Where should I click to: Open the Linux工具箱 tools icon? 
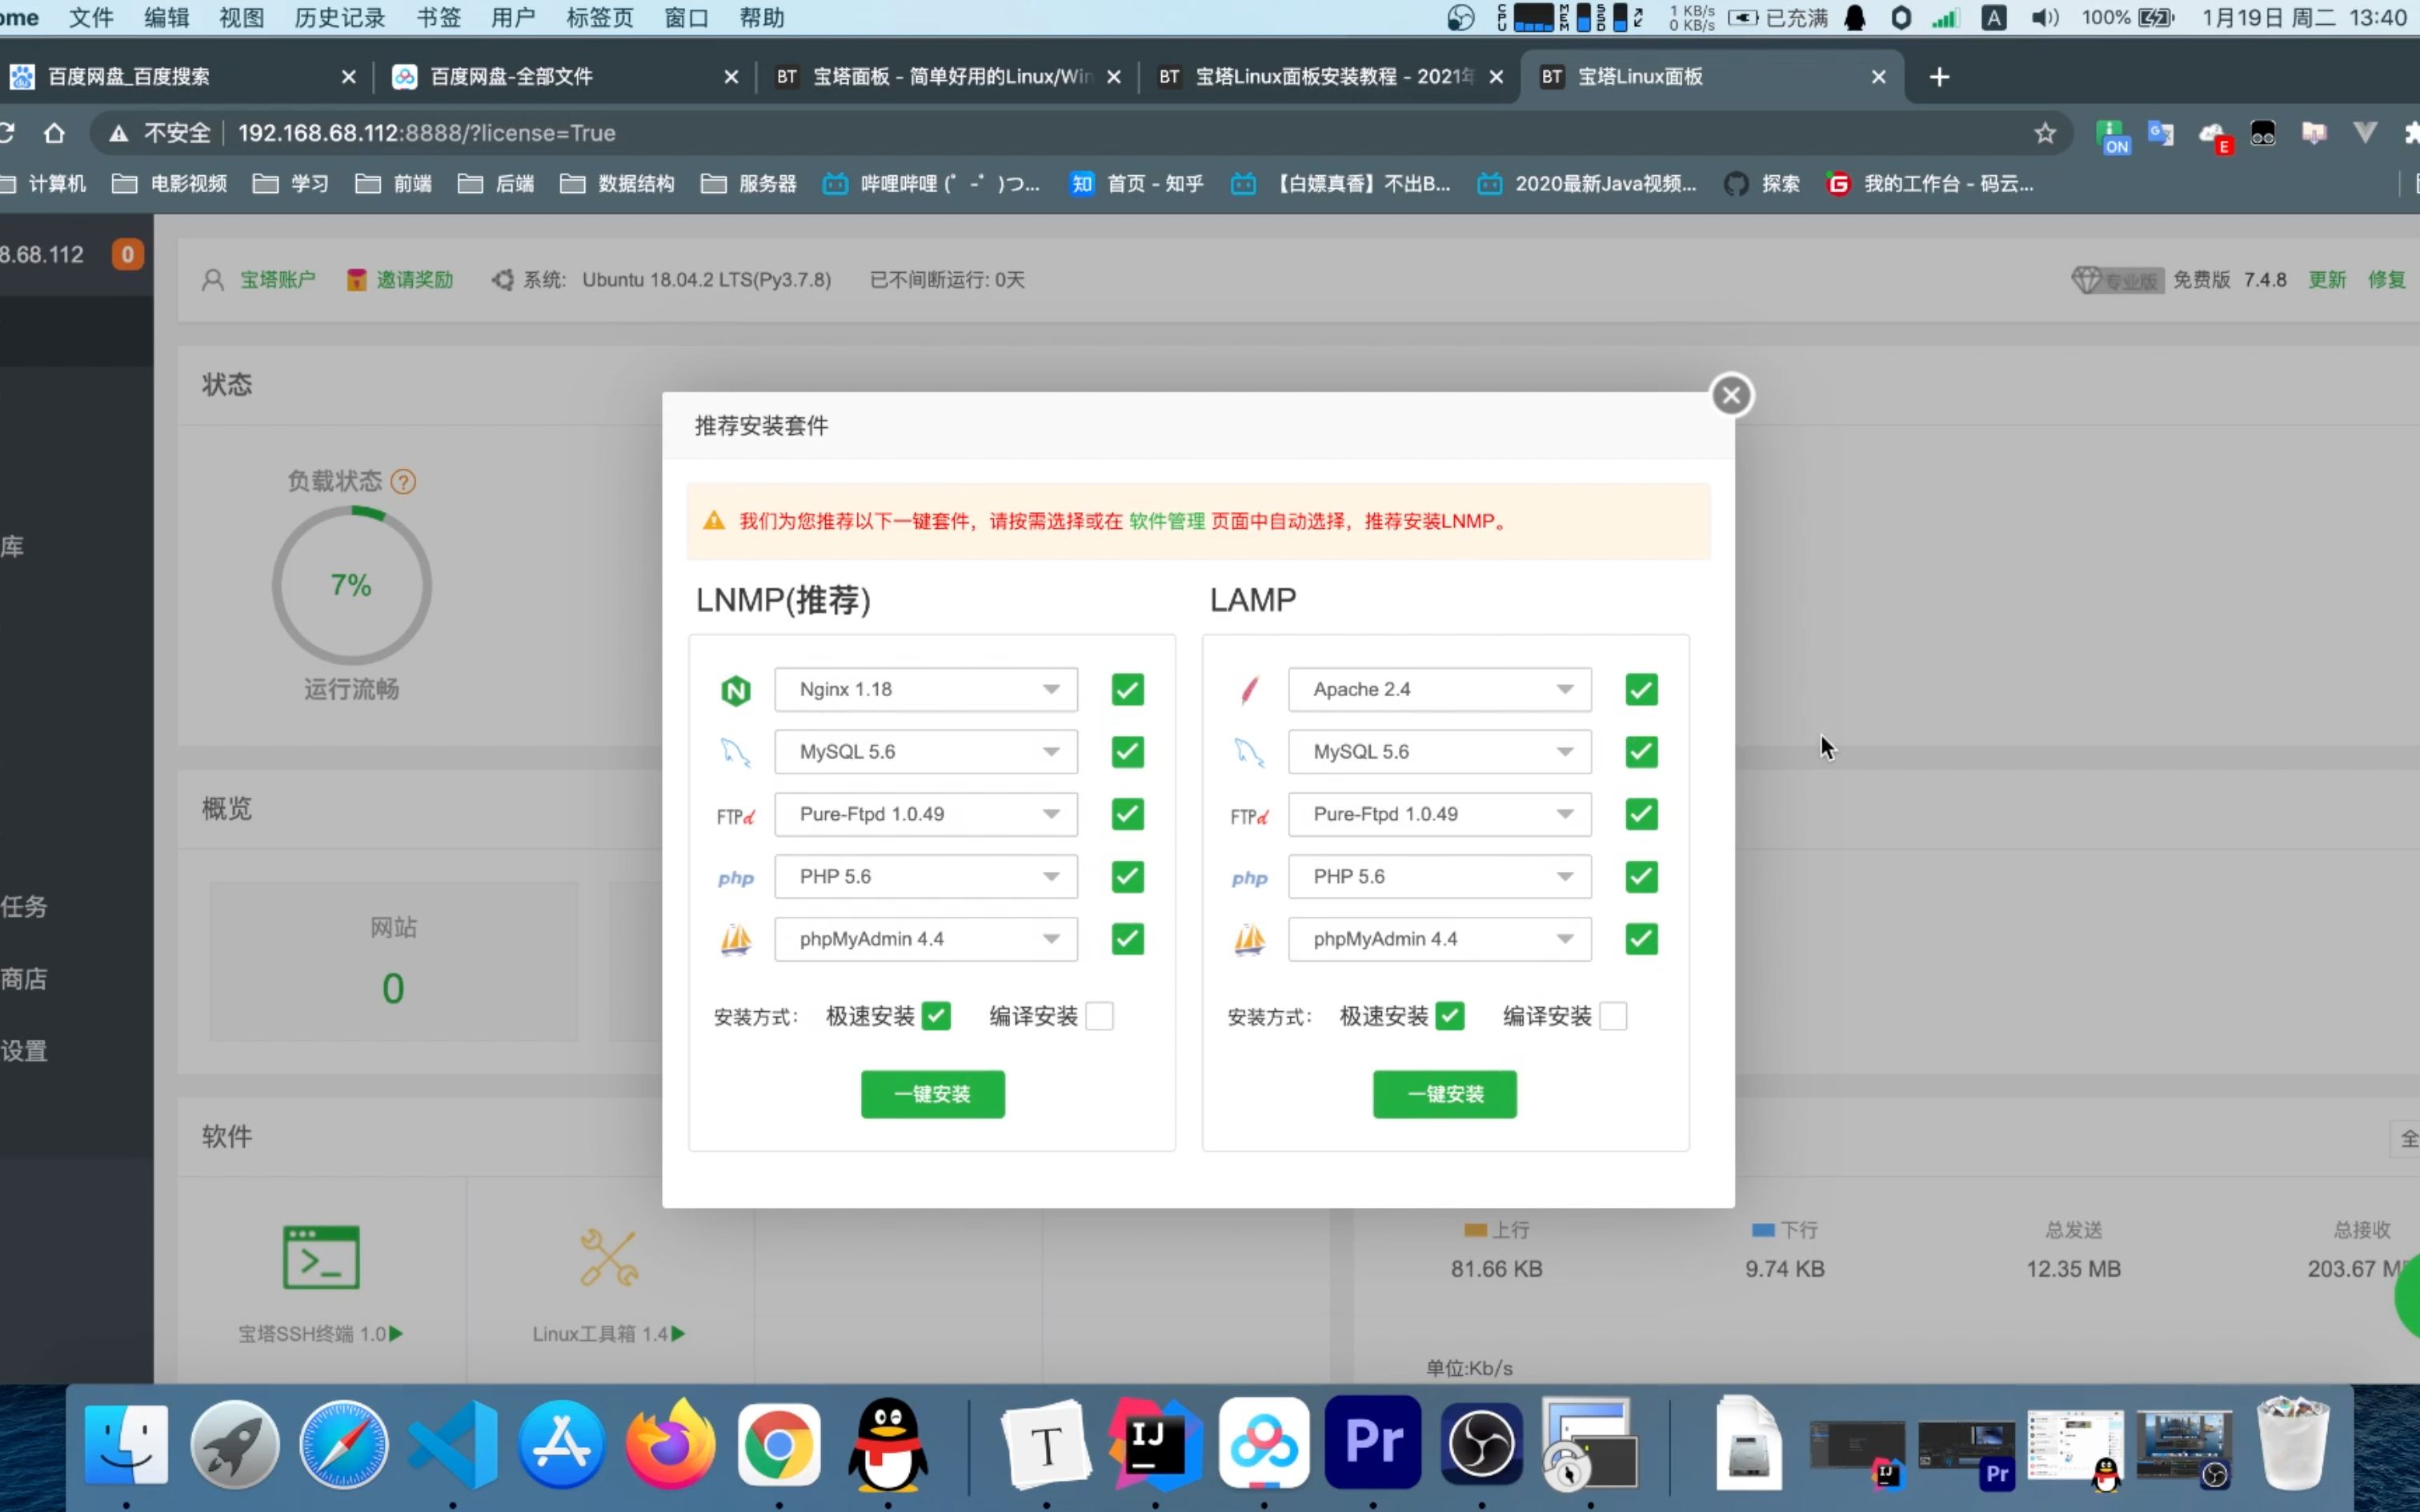[609, 1257]
